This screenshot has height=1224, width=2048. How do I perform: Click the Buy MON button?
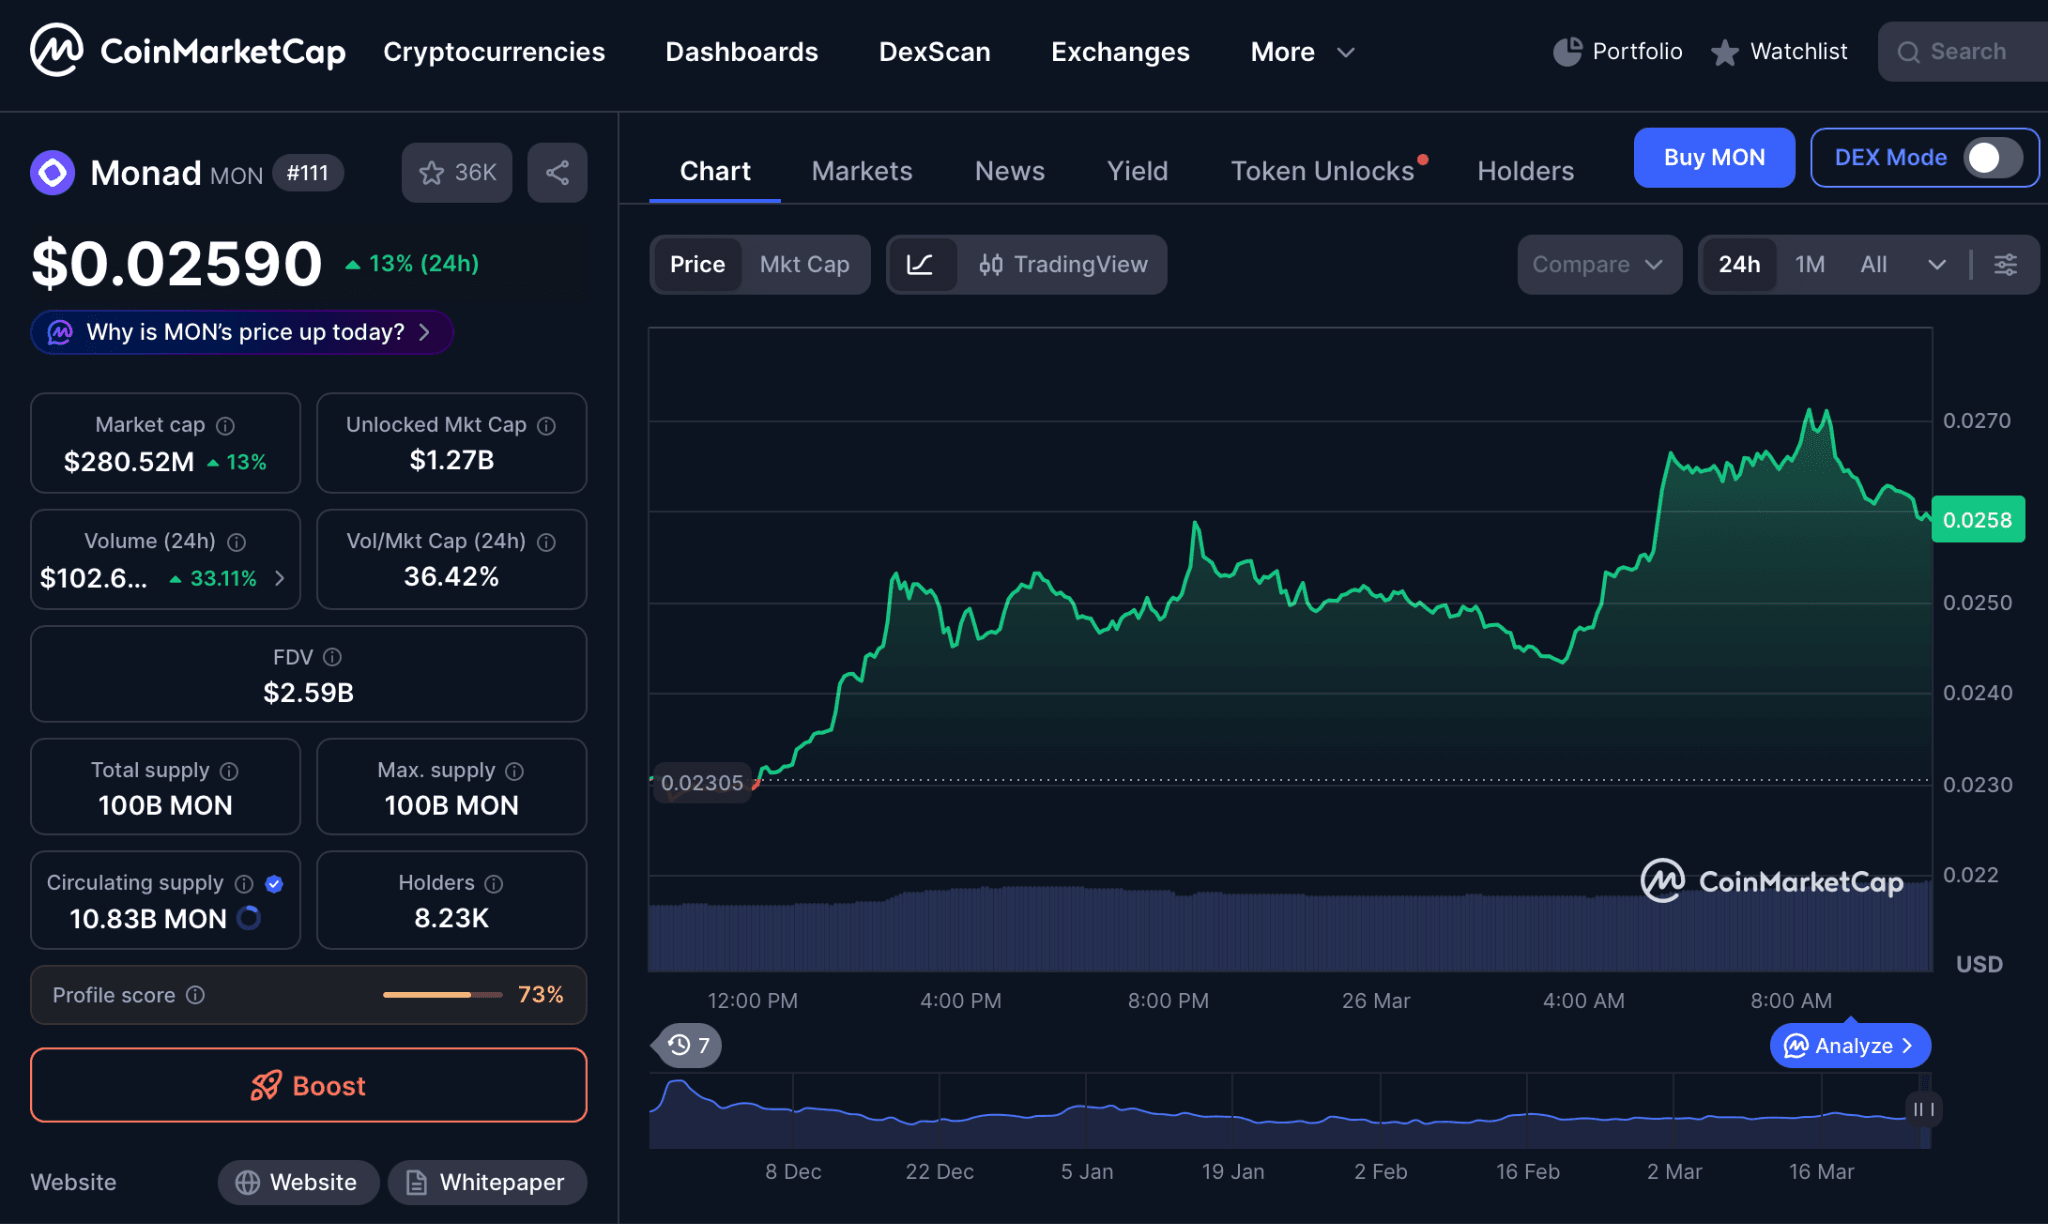tap(1713, 157)
